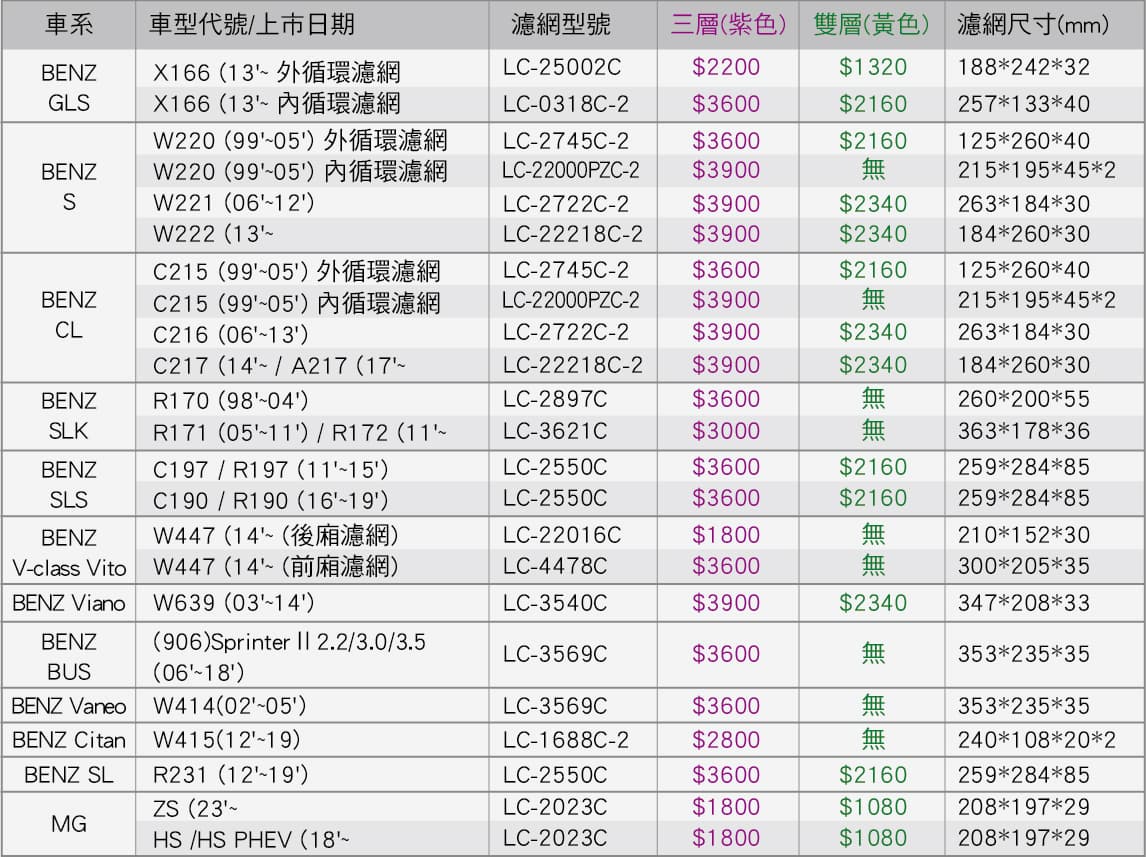Click the MG series cell
Screen dimensions: 1146x857
pos(69,823)
